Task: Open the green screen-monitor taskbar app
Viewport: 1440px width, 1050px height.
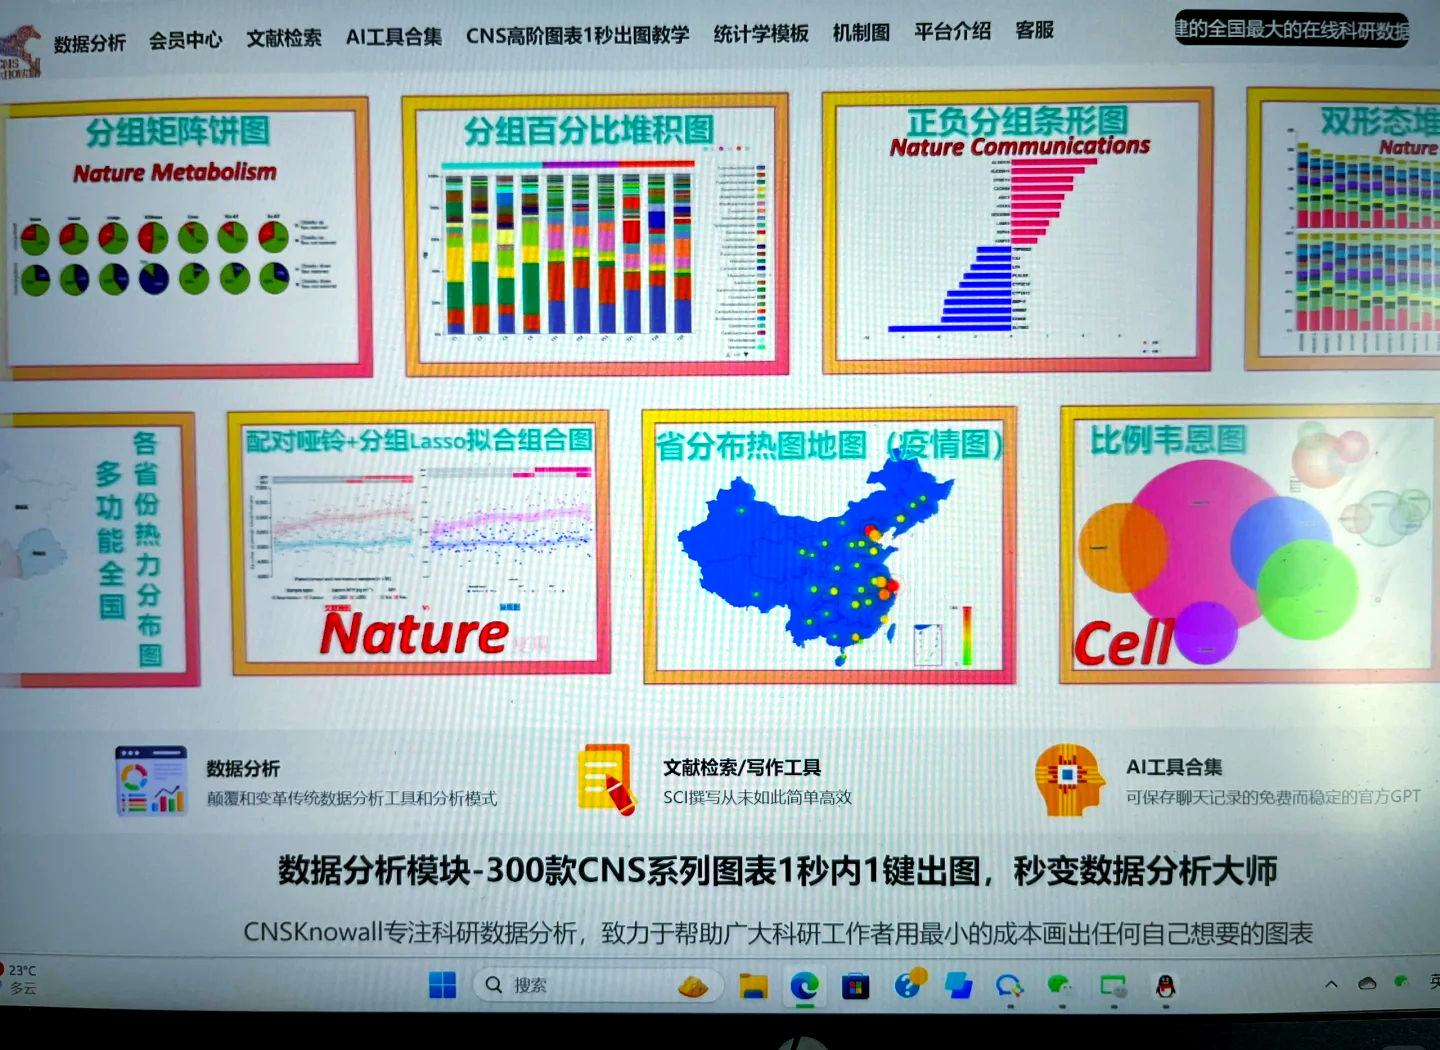Action: [x=1113, y=987]
